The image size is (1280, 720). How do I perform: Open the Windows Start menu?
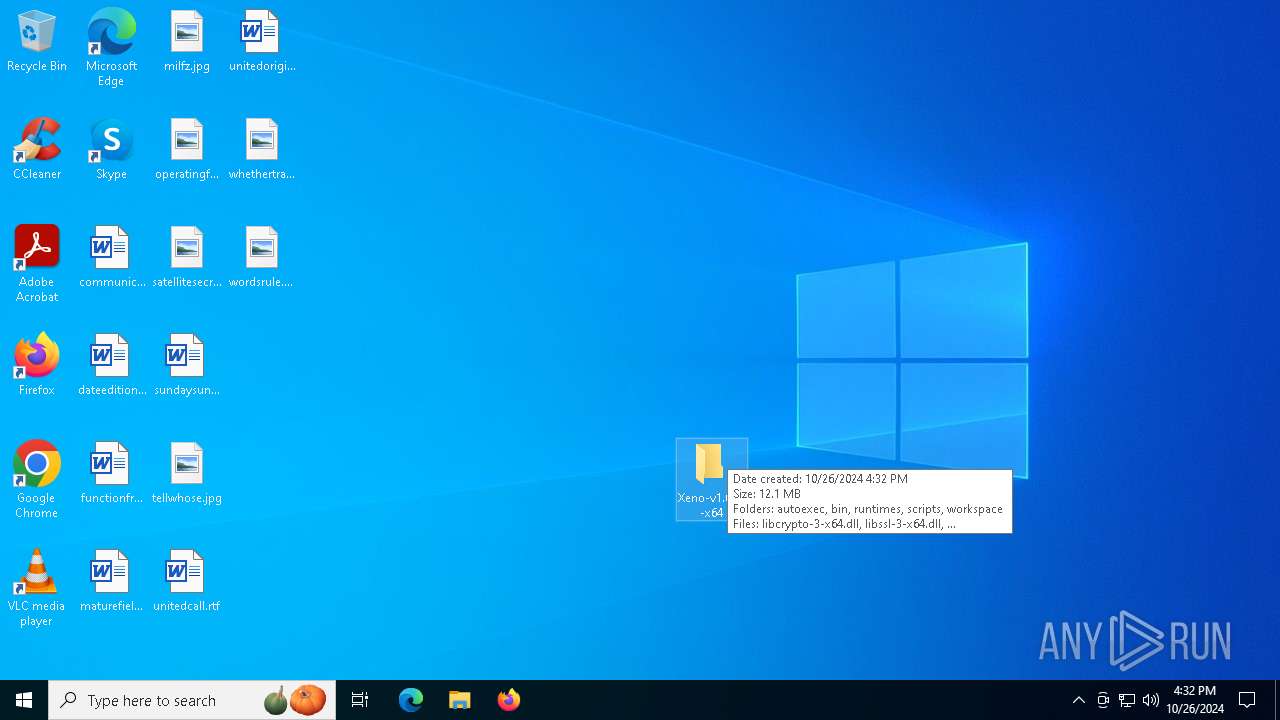[x=24, y=700]
